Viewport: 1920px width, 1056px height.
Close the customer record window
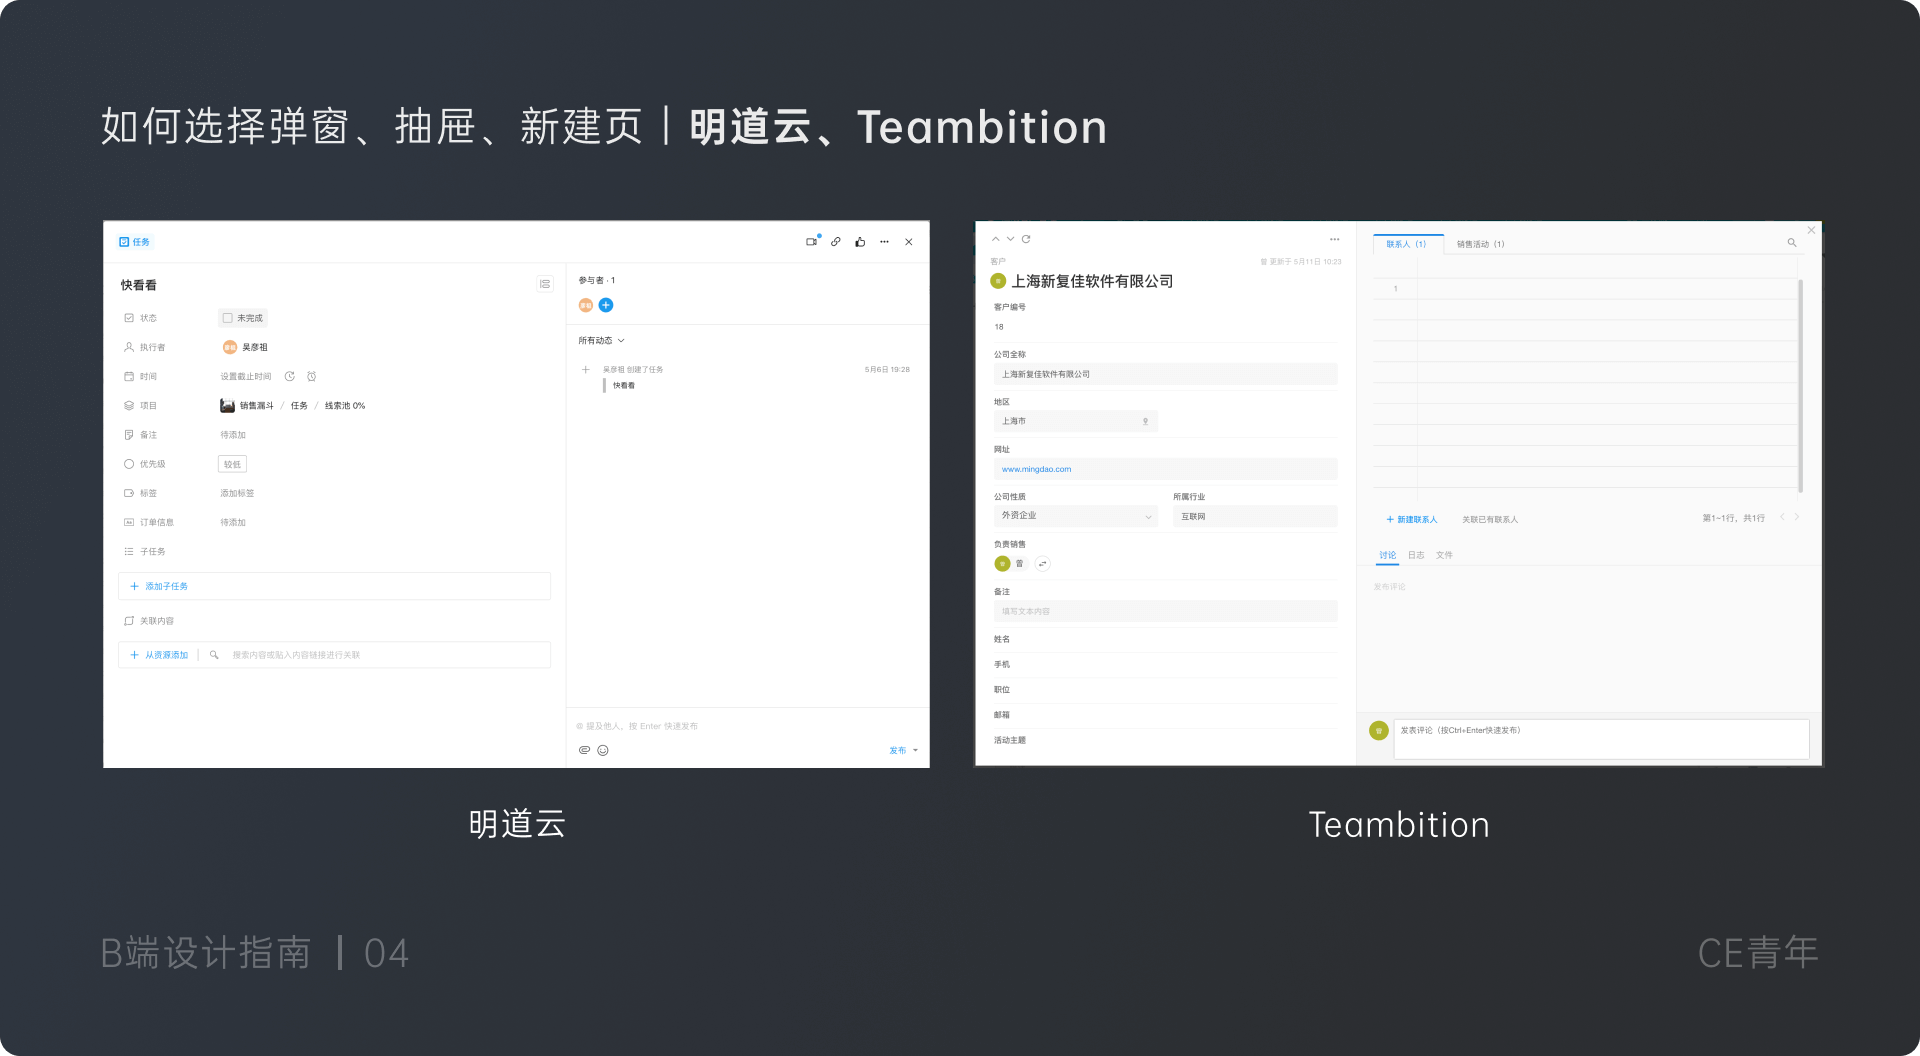[x=1811, y=230]
